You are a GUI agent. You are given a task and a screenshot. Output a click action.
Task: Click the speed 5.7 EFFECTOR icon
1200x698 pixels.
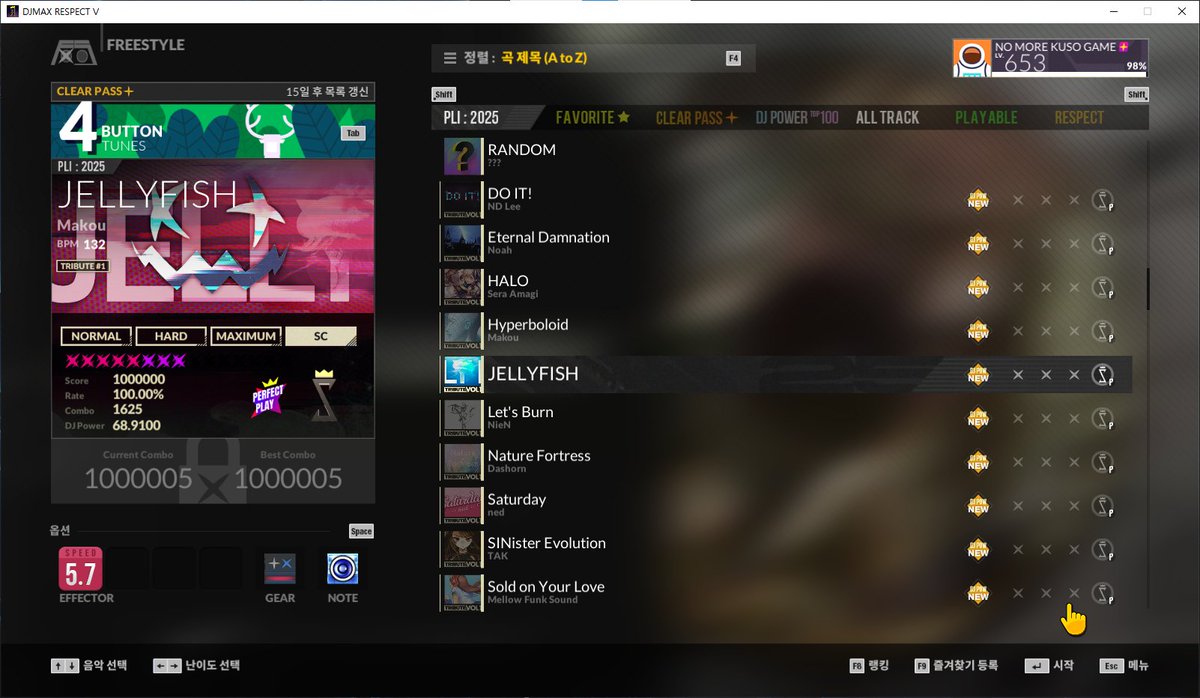tap(81, 567)
